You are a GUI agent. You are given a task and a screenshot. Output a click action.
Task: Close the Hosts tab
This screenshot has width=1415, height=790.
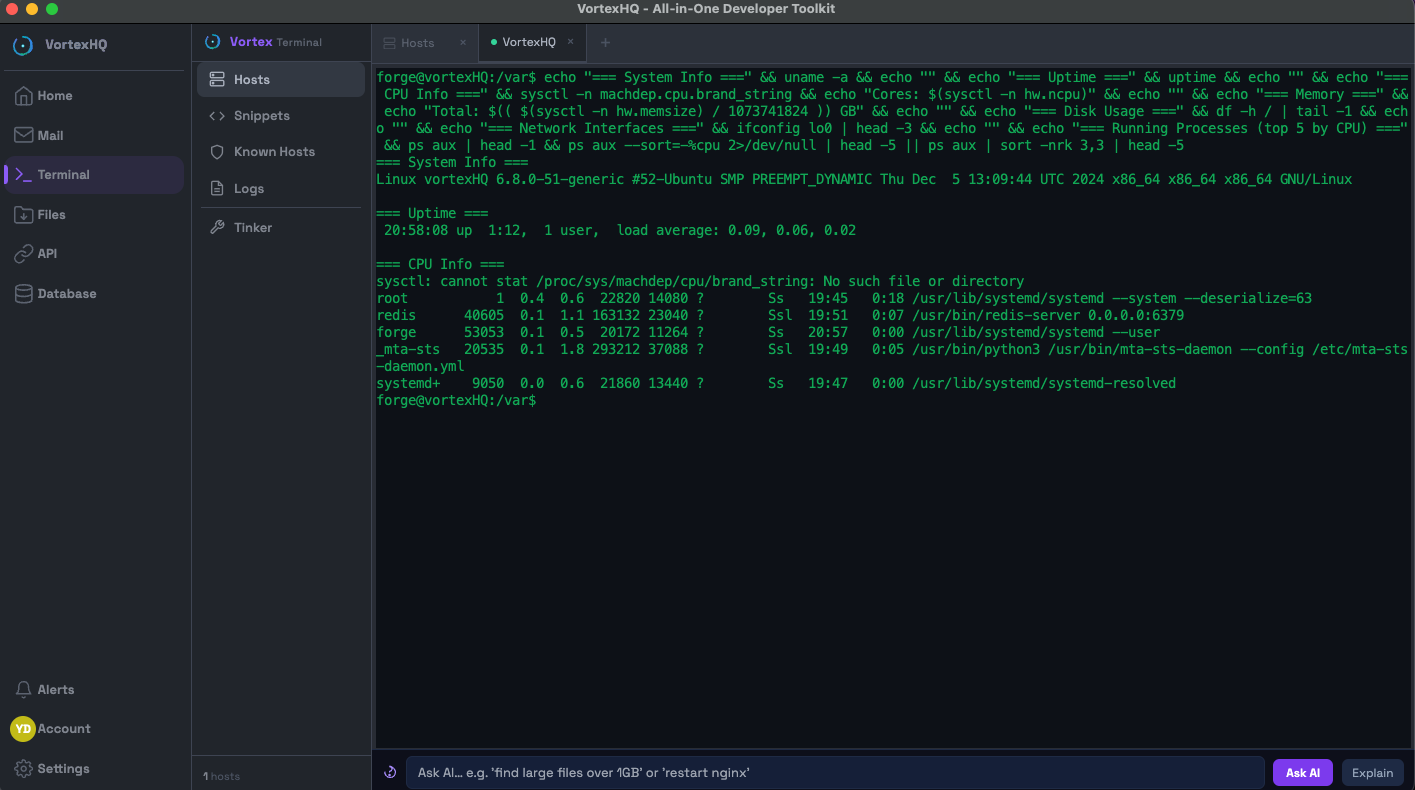point(462,43)
